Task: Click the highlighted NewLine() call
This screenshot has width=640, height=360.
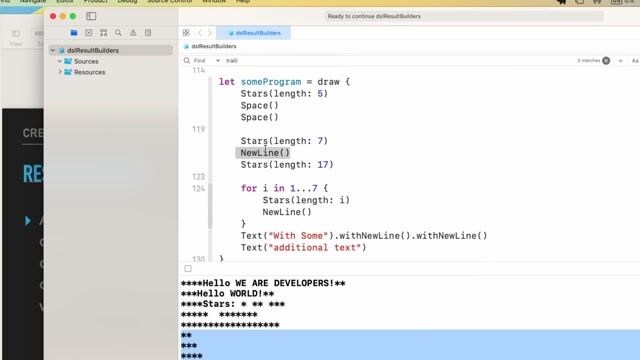Action: click(264, 153)
